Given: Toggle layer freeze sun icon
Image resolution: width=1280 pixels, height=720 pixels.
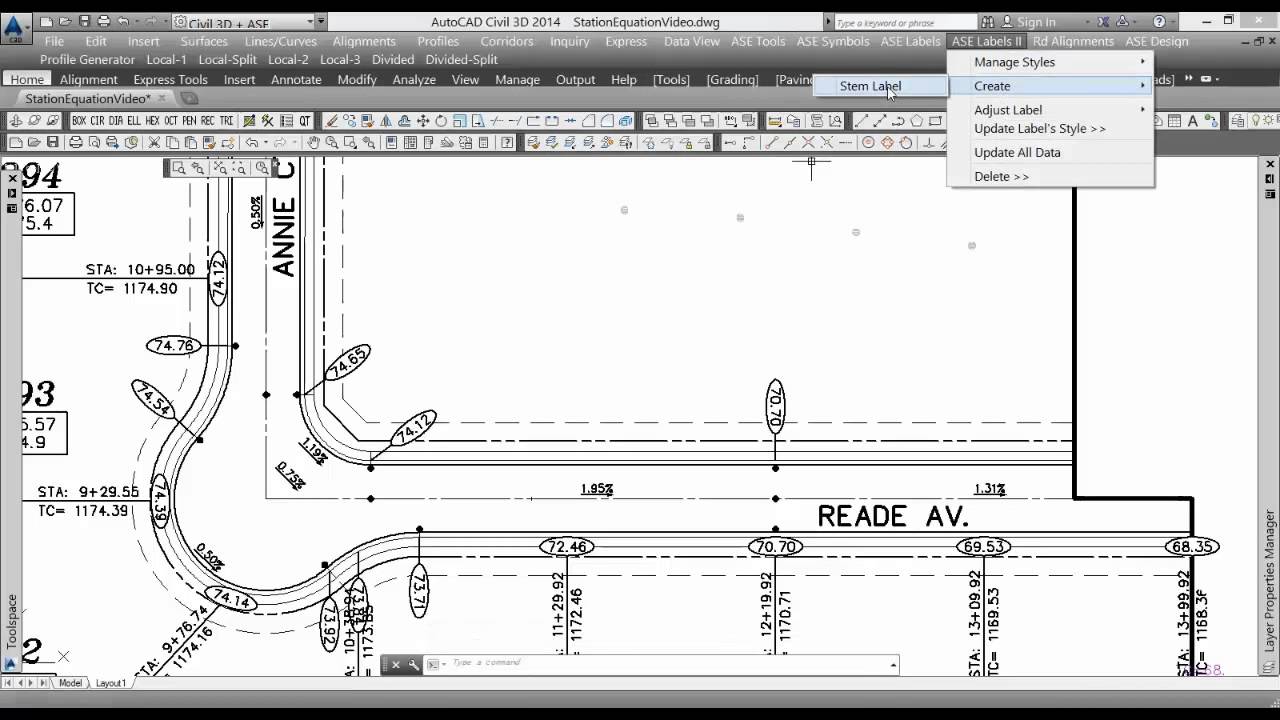Looking at the screenshot, I should pos(1269,120).
